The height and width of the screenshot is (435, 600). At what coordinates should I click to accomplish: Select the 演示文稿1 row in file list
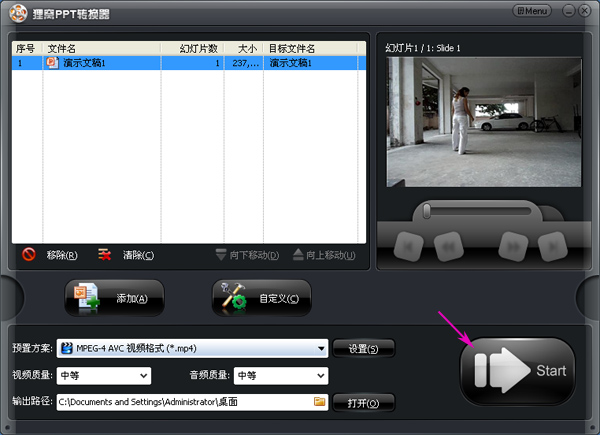click(x=189, y=63)
